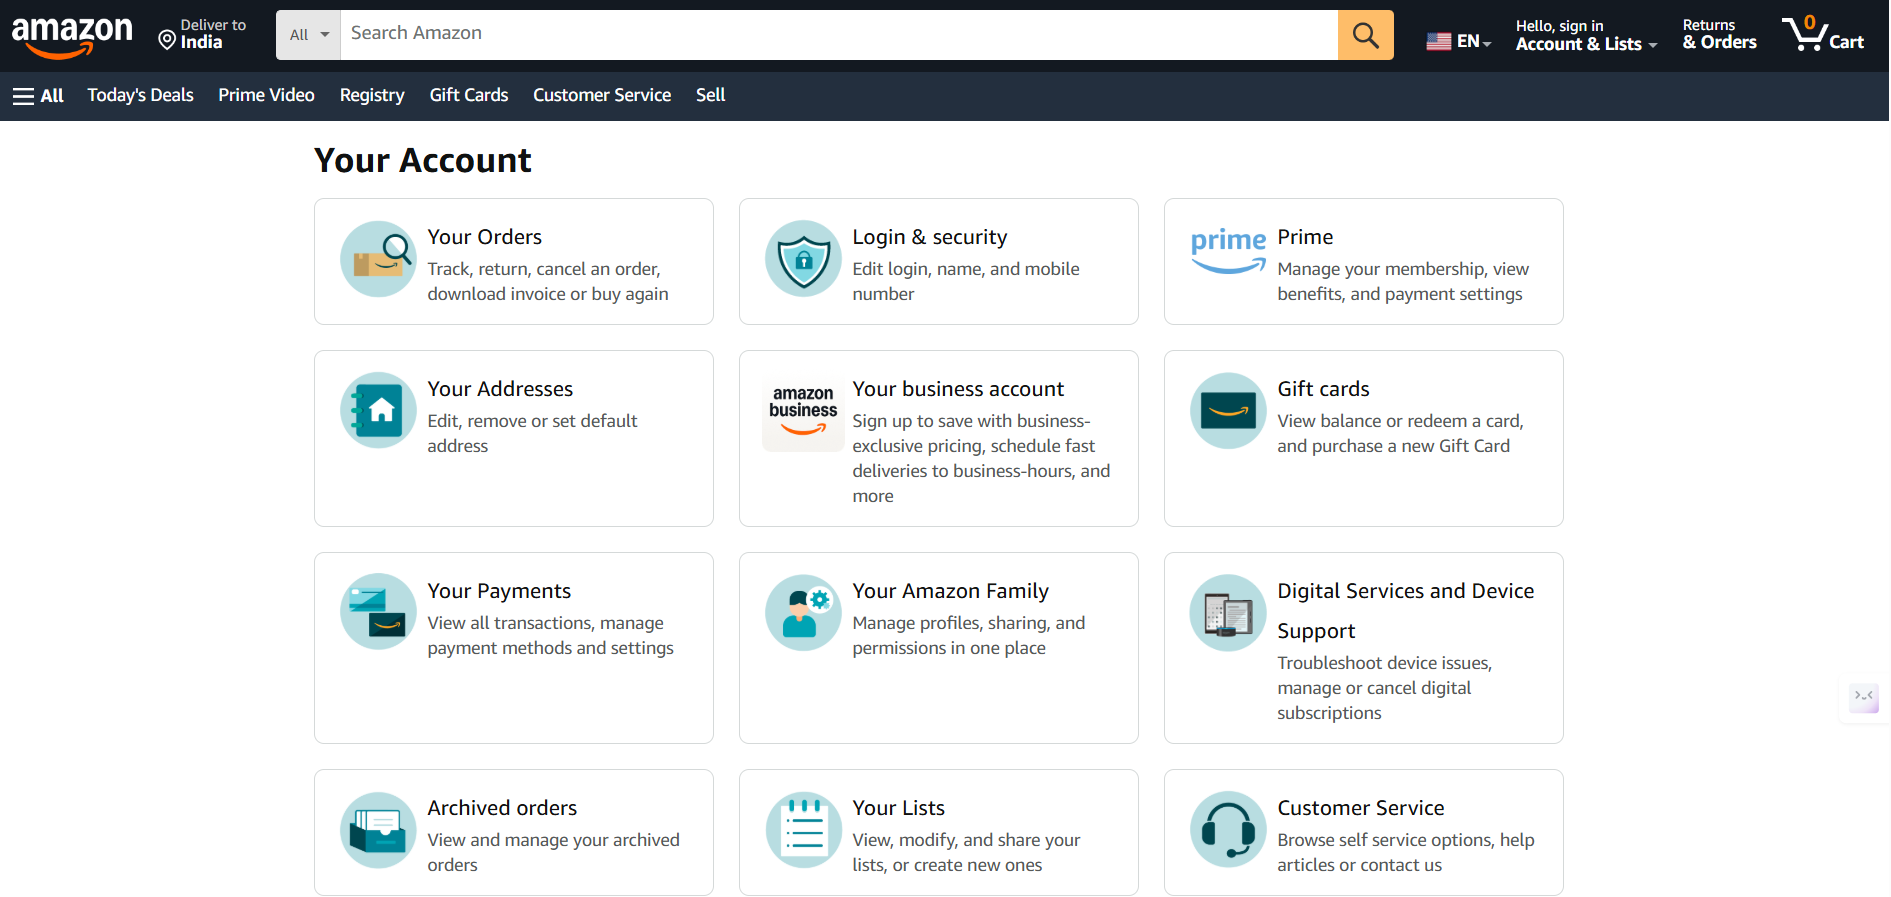Viewport: 1891px width, 897px height.
Task: Open Digital Services and Device Support heading
Action: tap(1405, 611)
